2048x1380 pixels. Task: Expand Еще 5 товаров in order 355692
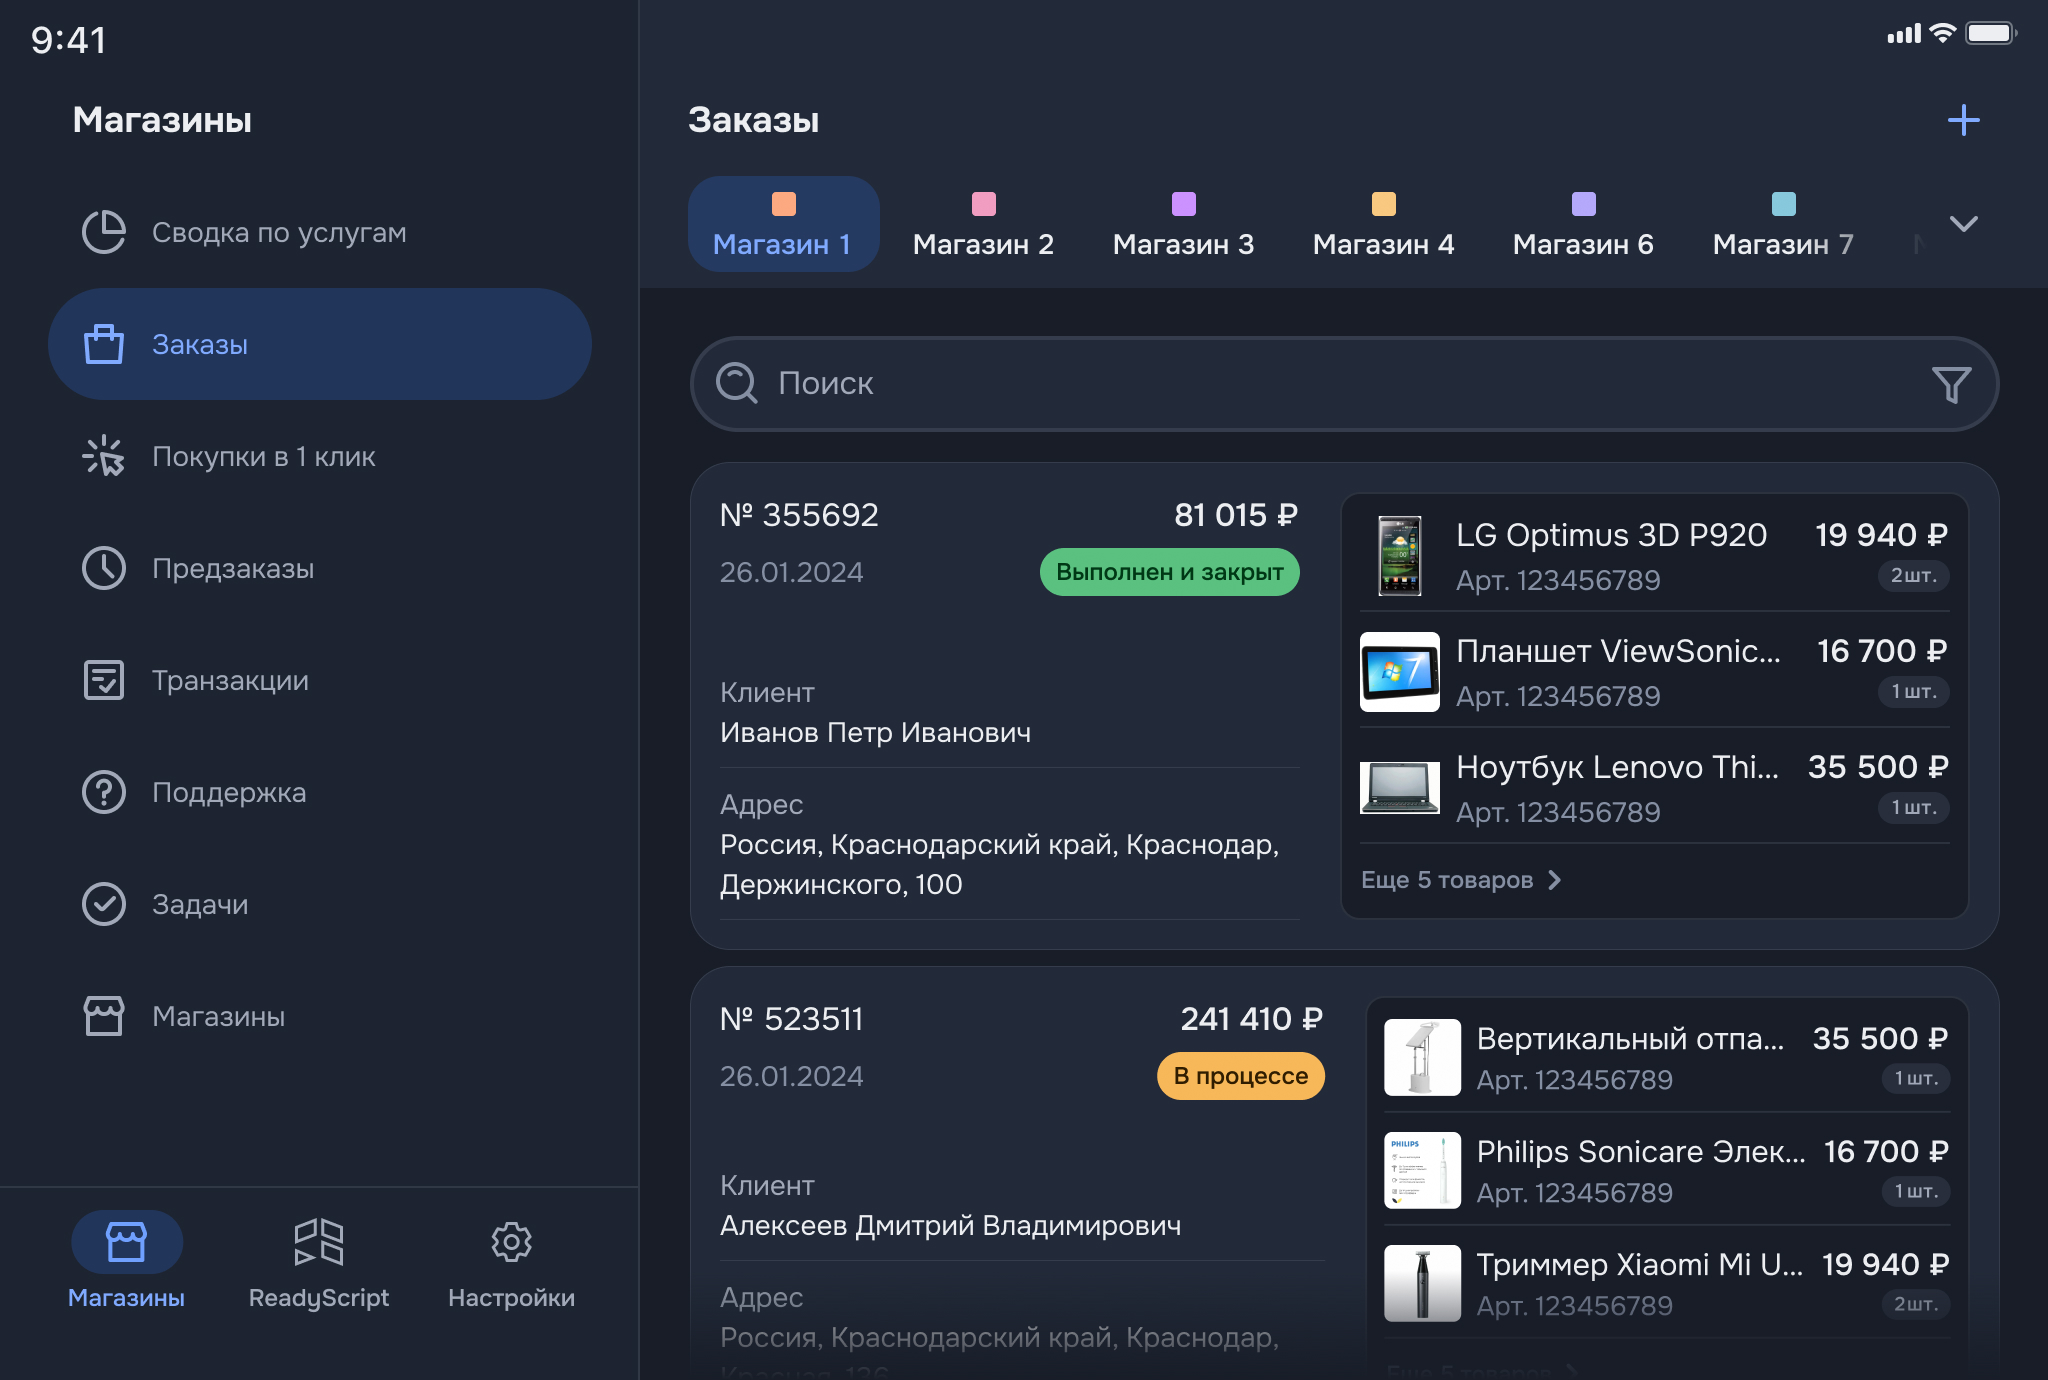coord(1460,880)
